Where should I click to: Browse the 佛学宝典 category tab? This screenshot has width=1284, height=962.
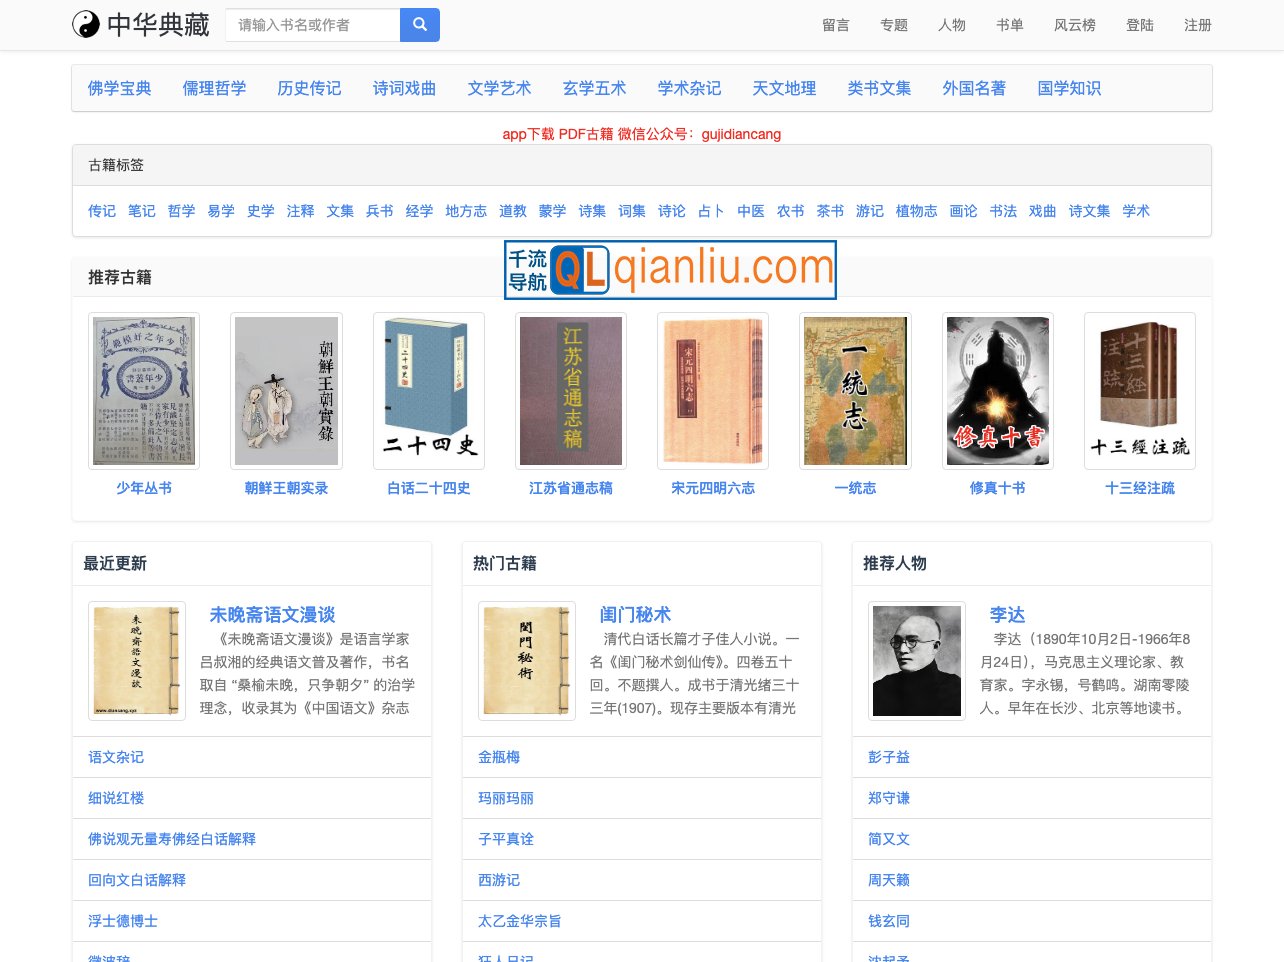[119, 88]
